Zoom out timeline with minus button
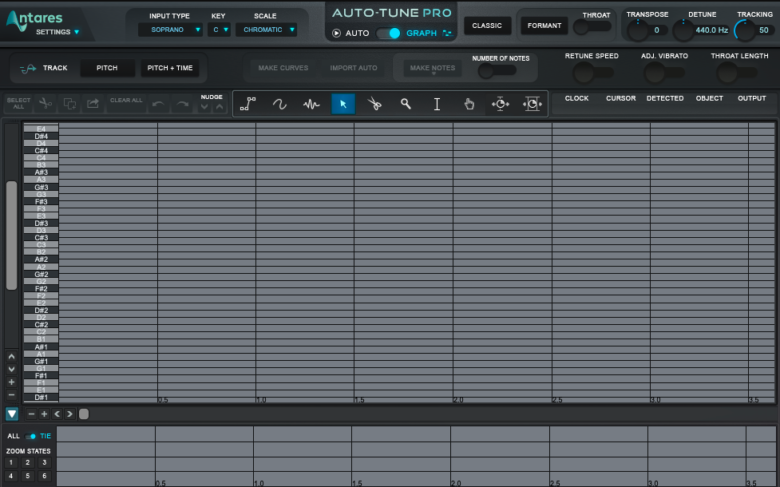Screen dimensions: 780x487 31,414
